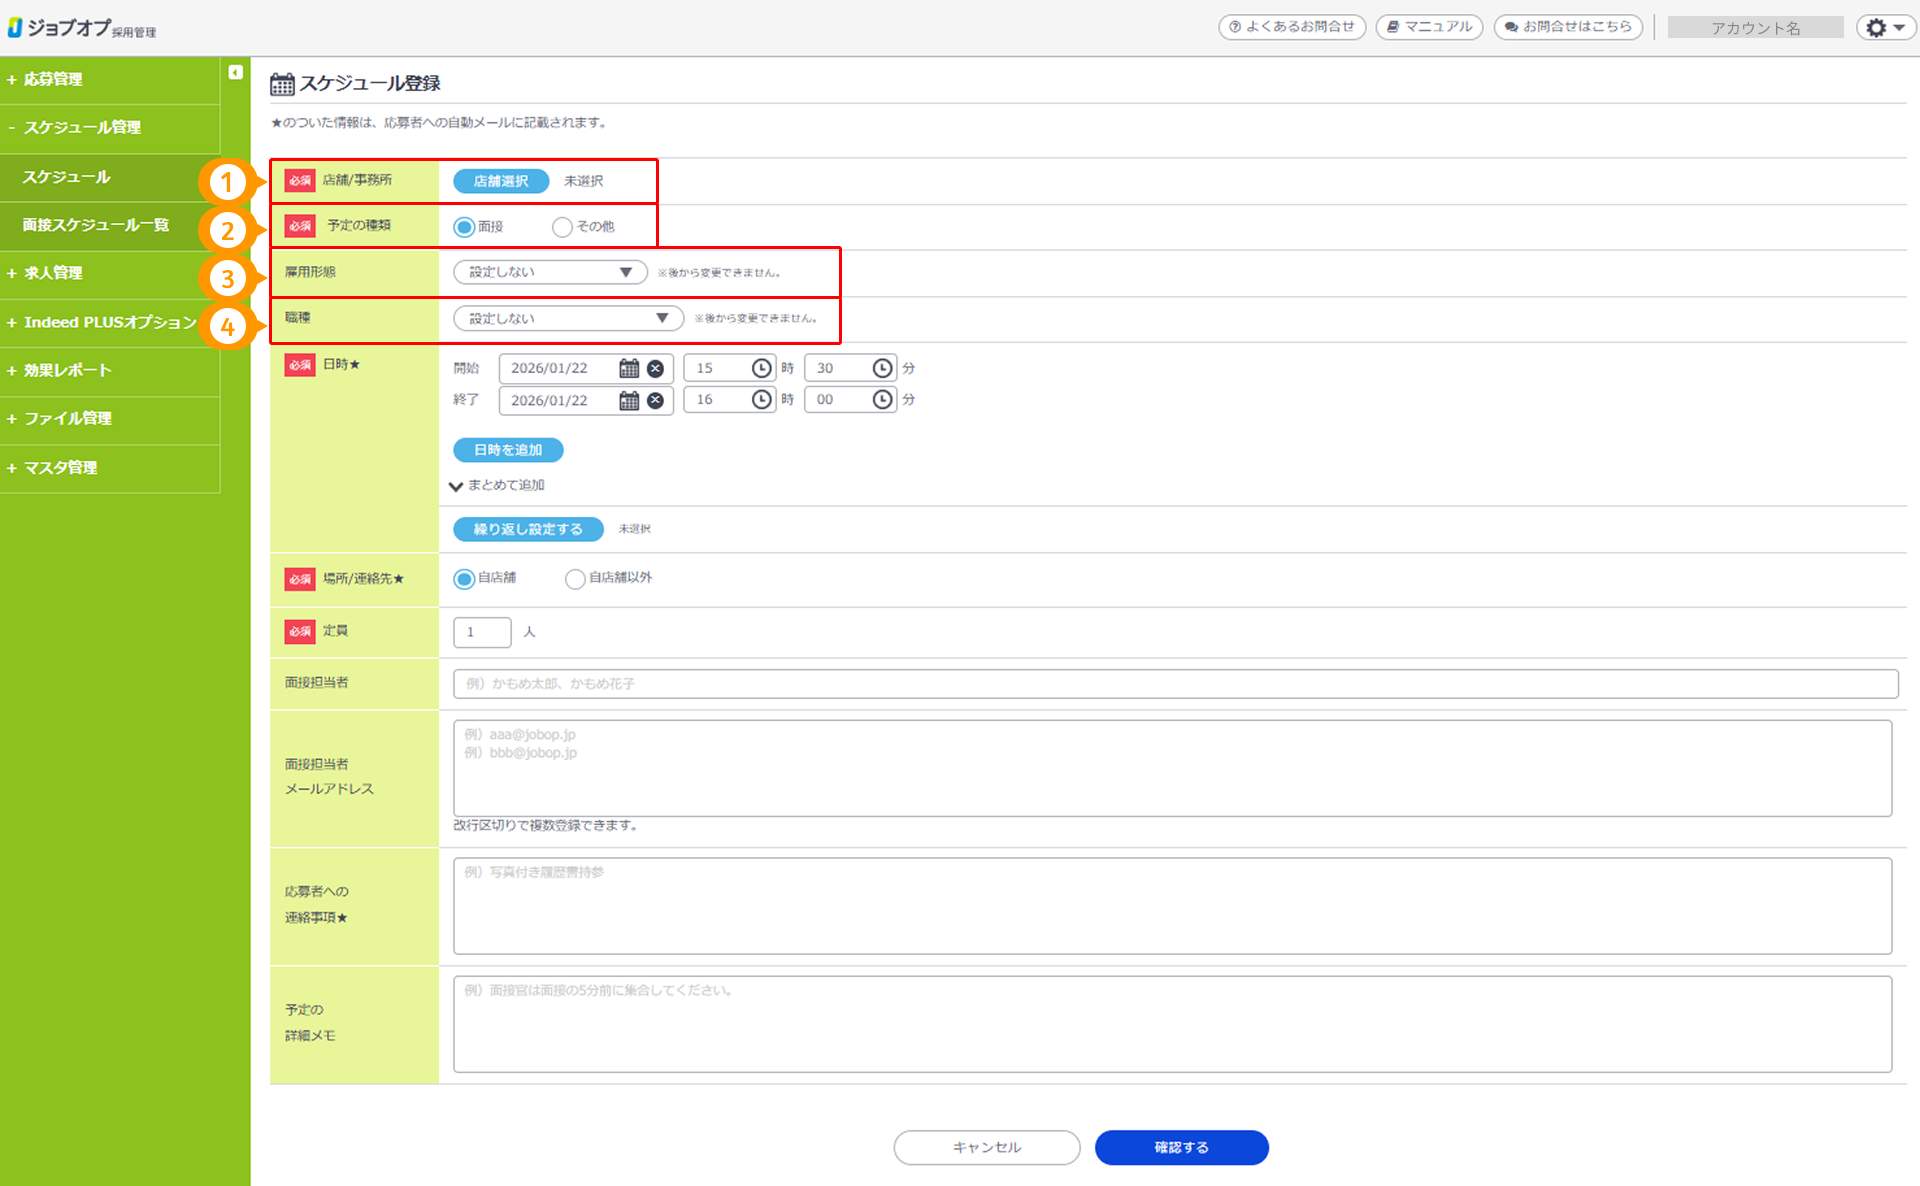1920x1186 pixels.
Task: Clear the start date field
Action: pos(655,368)
